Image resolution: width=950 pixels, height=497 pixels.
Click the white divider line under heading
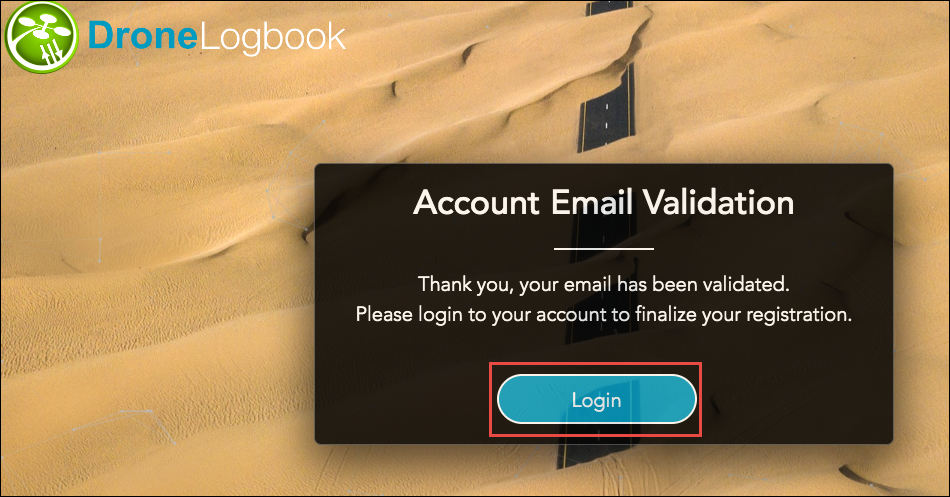pos(603,248)
